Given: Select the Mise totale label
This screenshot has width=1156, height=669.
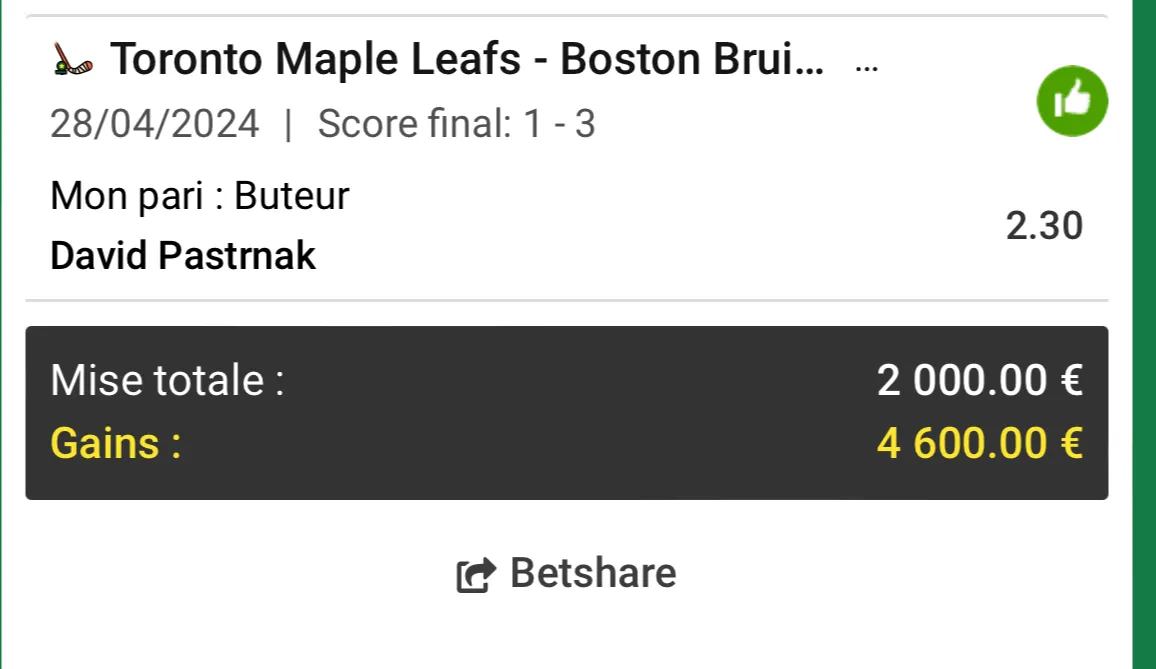Looking at the screenshot, I should [167, 380].
